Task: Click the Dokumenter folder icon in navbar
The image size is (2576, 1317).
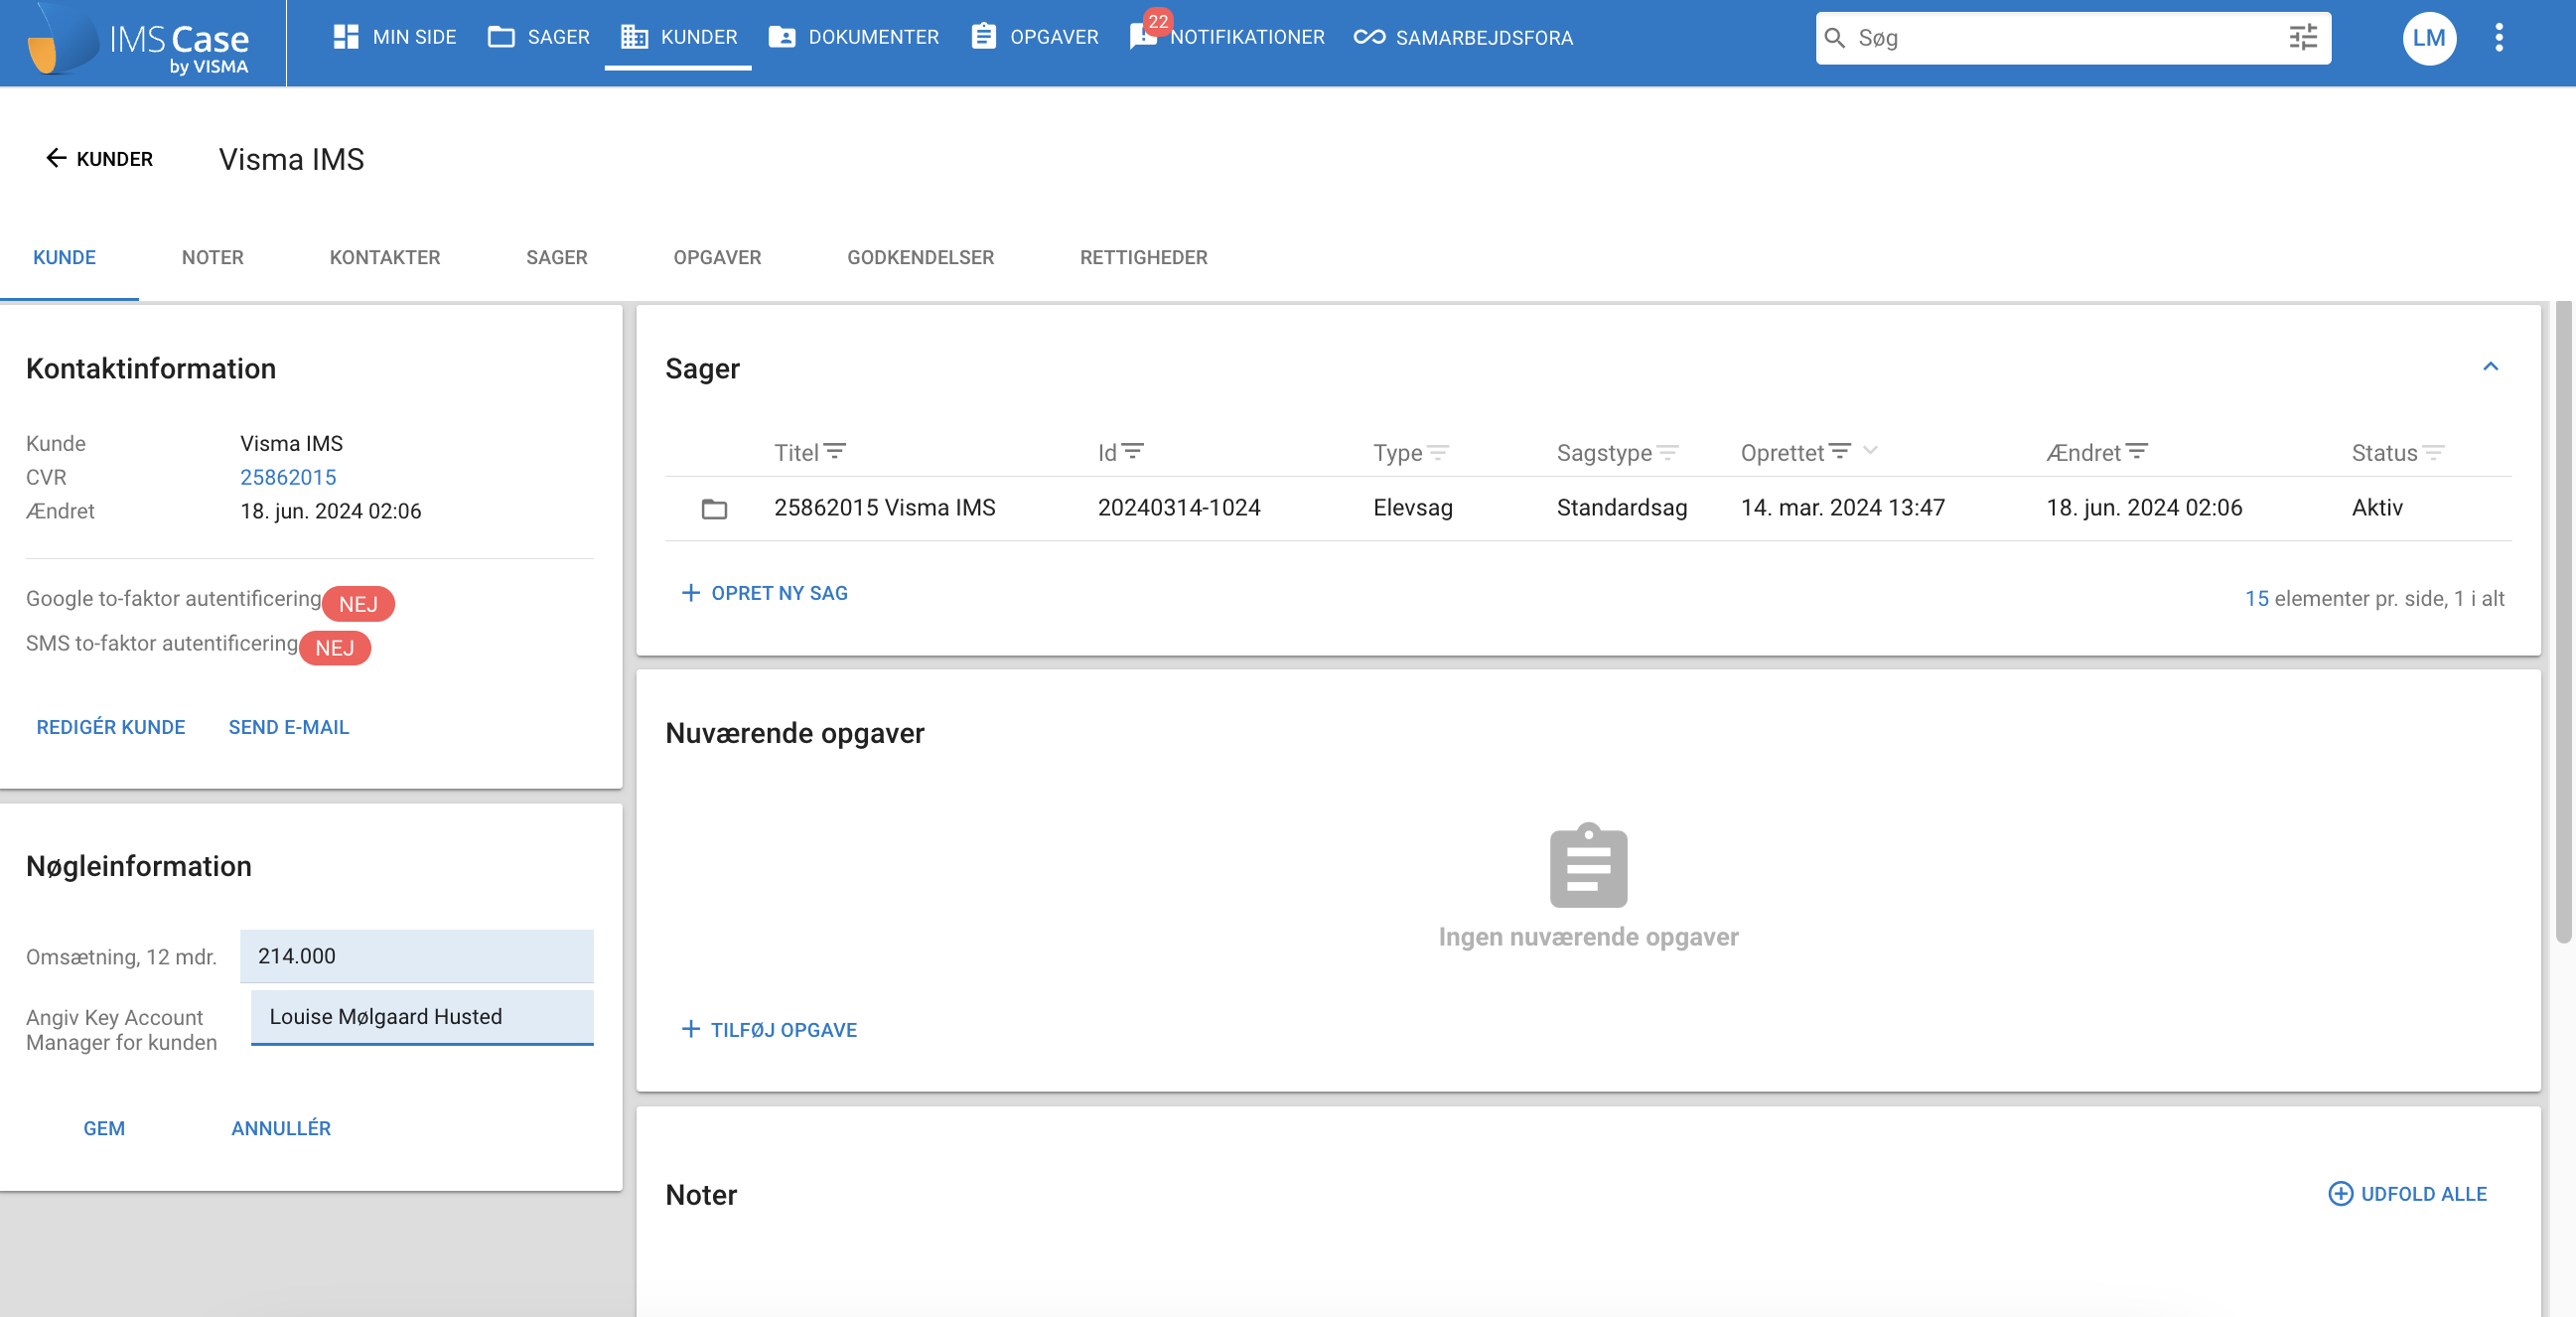Action: pyautogui.click(x=782, y=37)
